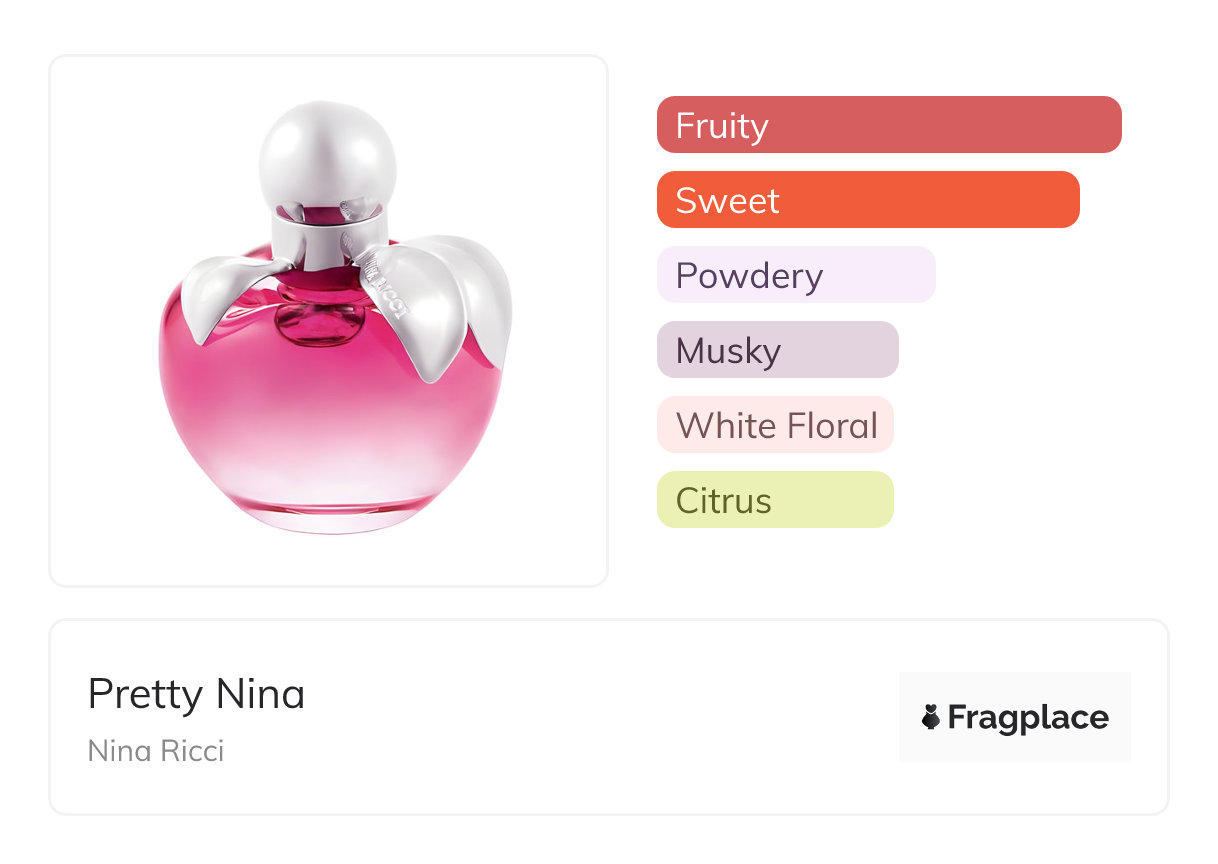Click the Fragplace wordmark text
Image resolution: width=1218 pixels, height=864 pixels.
pos(1028,717)
